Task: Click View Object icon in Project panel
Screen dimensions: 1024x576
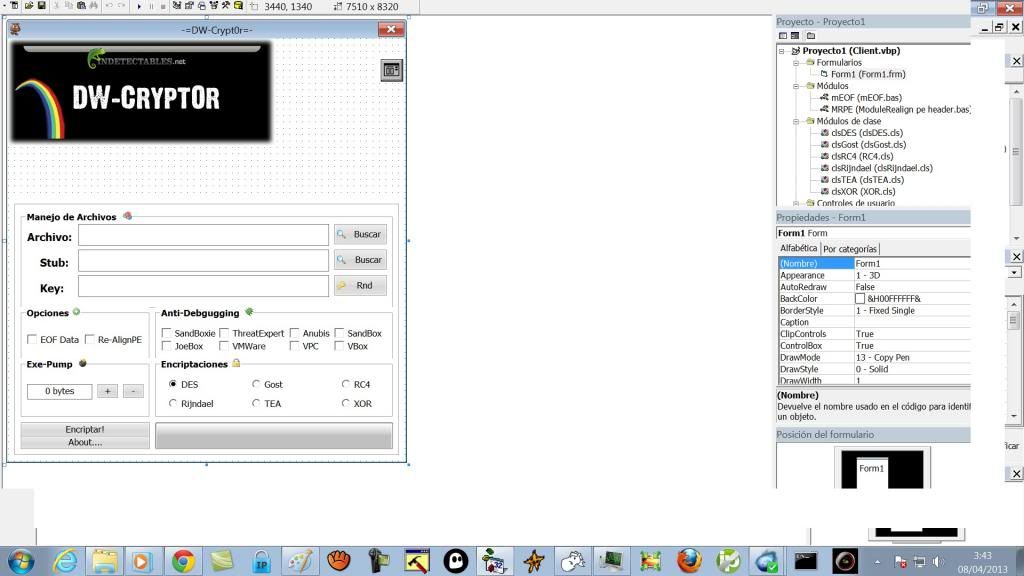Action: coord(795,36)
